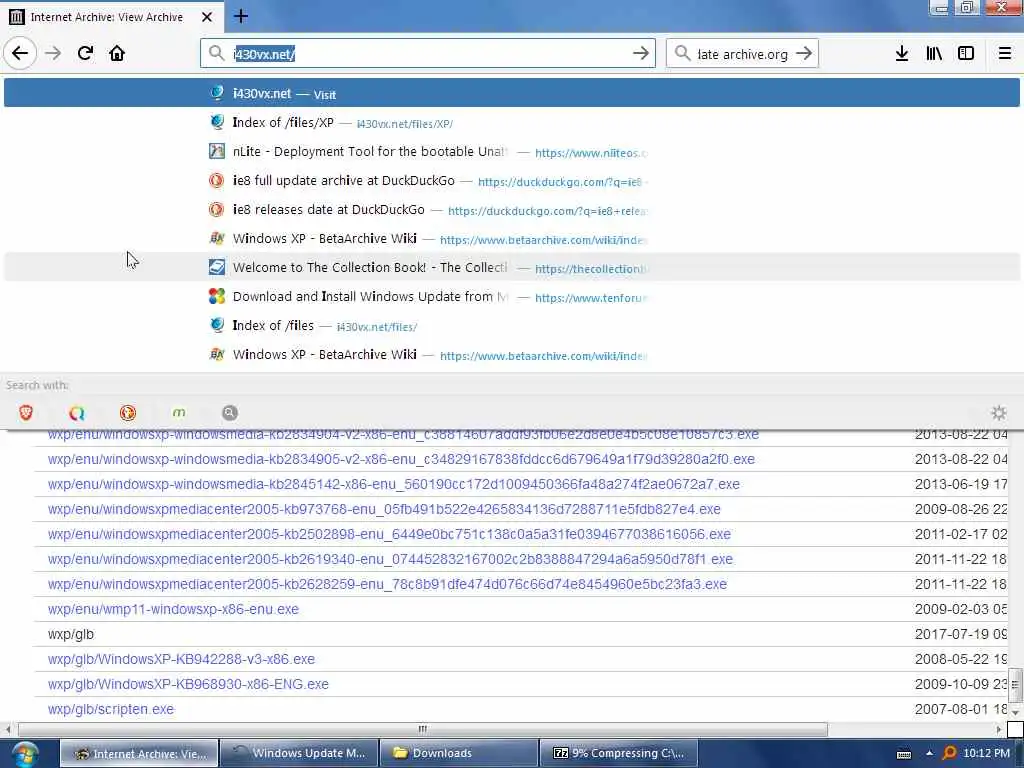Click the orange magnifier tray icon
Image resolution: width=1024 pixels, height=768 pixels.
tap(950, 754)
